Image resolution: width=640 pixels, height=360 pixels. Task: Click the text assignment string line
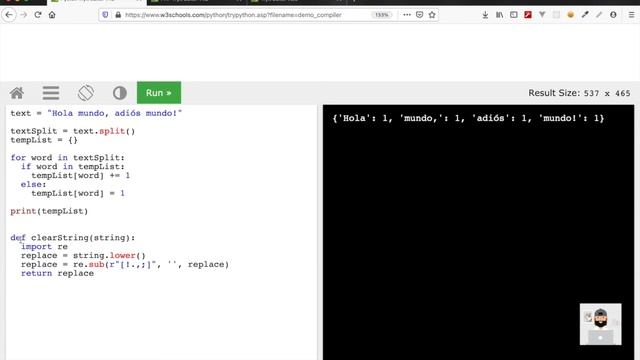click(96, 113)
